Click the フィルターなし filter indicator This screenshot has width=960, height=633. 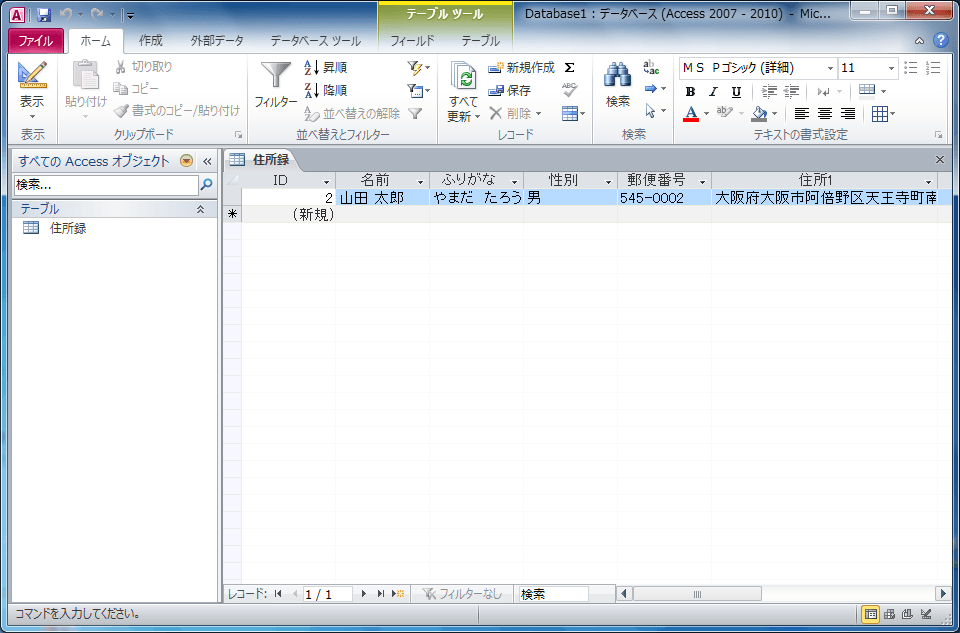click(462, 594)
